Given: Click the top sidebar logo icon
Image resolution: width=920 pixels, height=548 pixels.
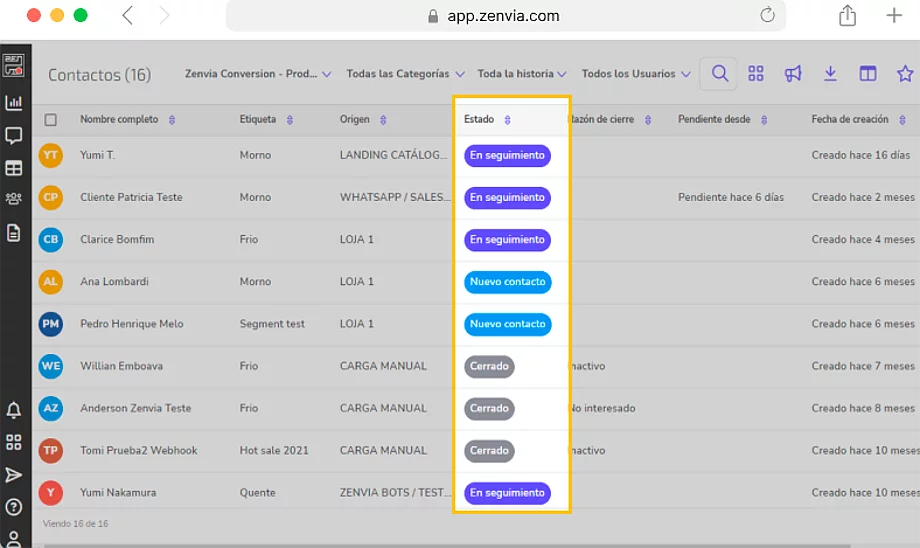Looking at the screenshot, I should [13, 65].
